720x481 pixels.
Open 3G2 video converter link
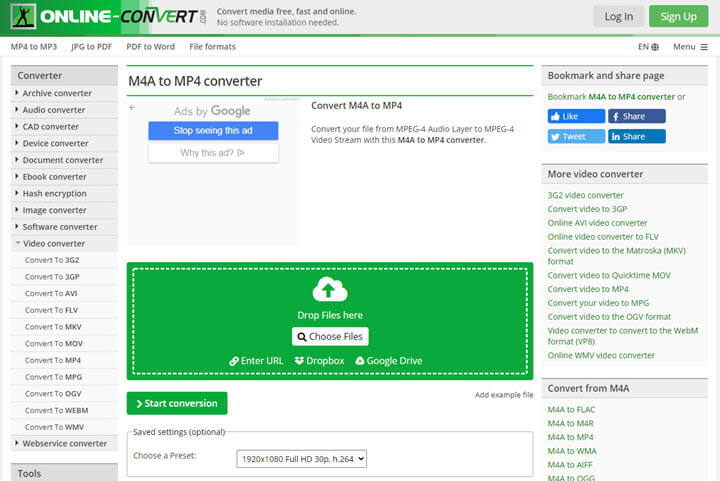[585, 196]
